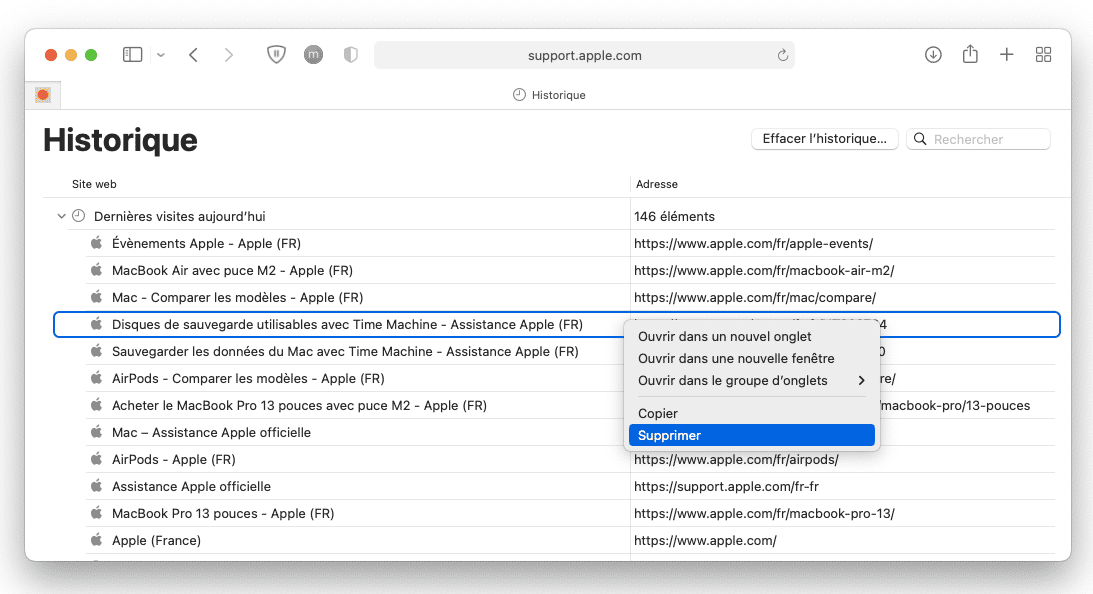Screen dimensions: 1093x594
Task: Go back with the left arrow
Action: point(194,55)
